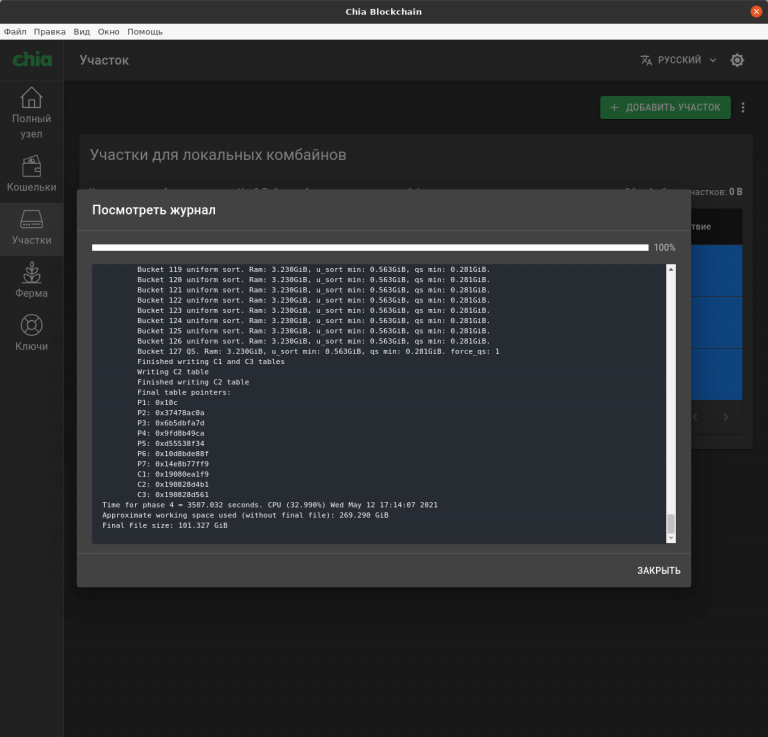This screenshot has height=737, width=768.
Task: Click the translate language icon
Action: [x=646, y=60]
